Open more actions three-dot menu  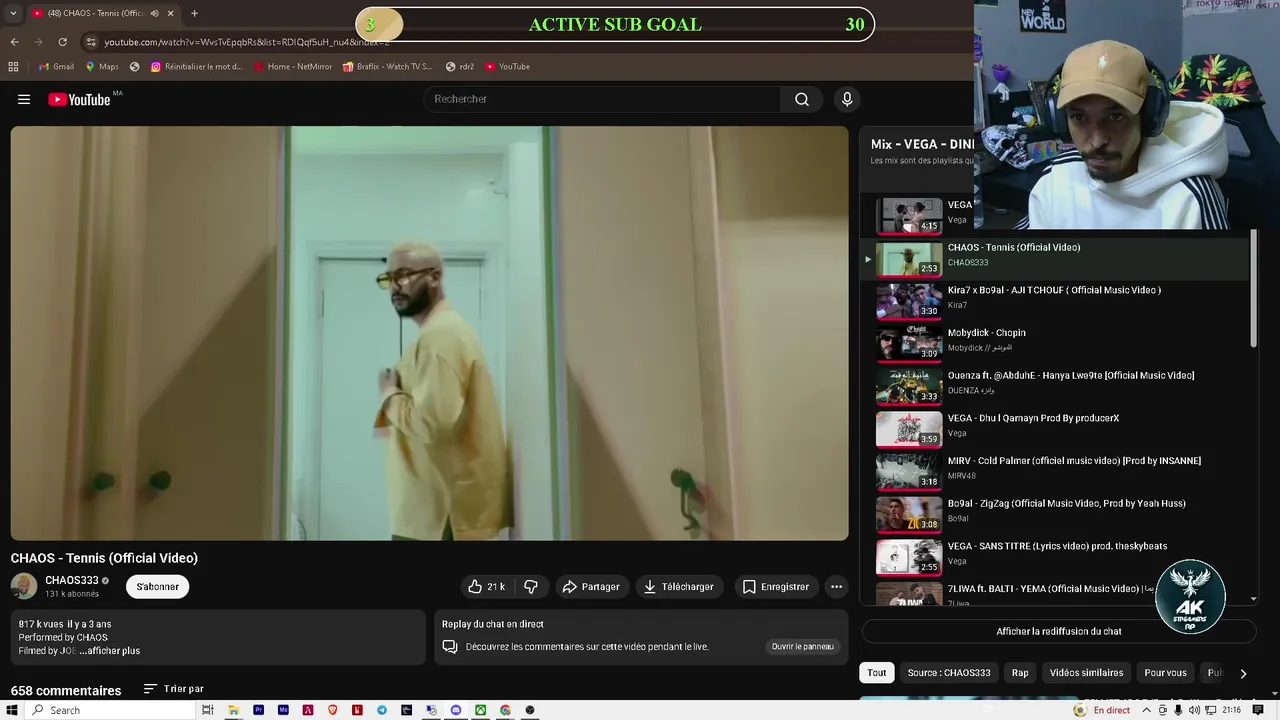pyautogui.click(x=836, y=587)
